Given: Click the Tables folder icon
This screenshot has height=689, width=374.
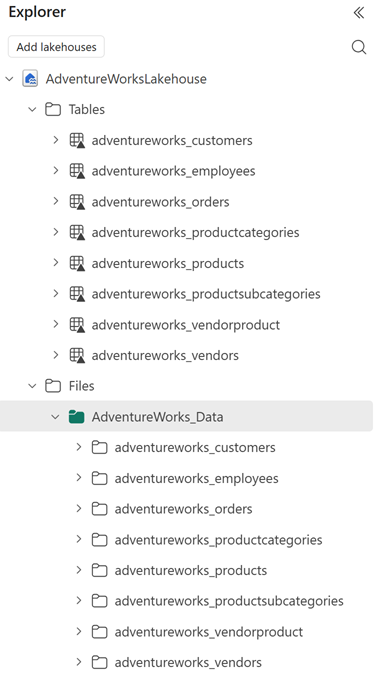Looking at the screenshot, I should (53, 109).
